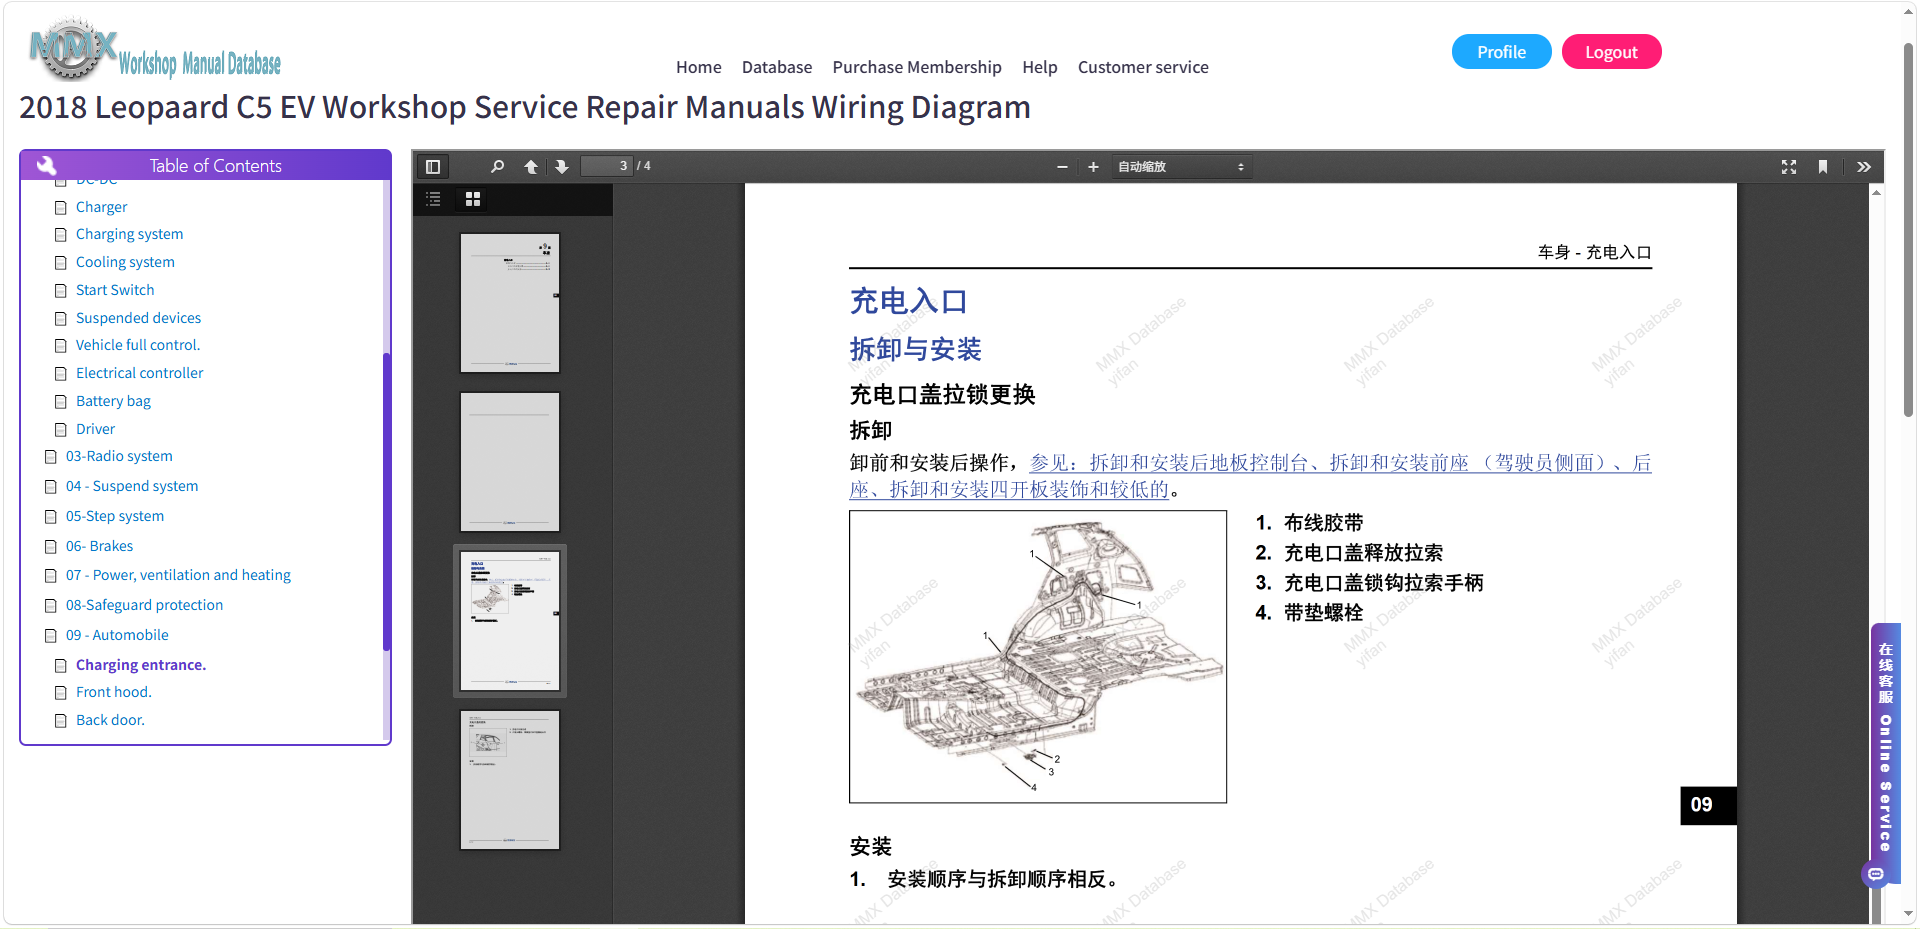Select the page 2 thumbnail
This screenshot has height=929, width=1920.
(x=510, y=462)
